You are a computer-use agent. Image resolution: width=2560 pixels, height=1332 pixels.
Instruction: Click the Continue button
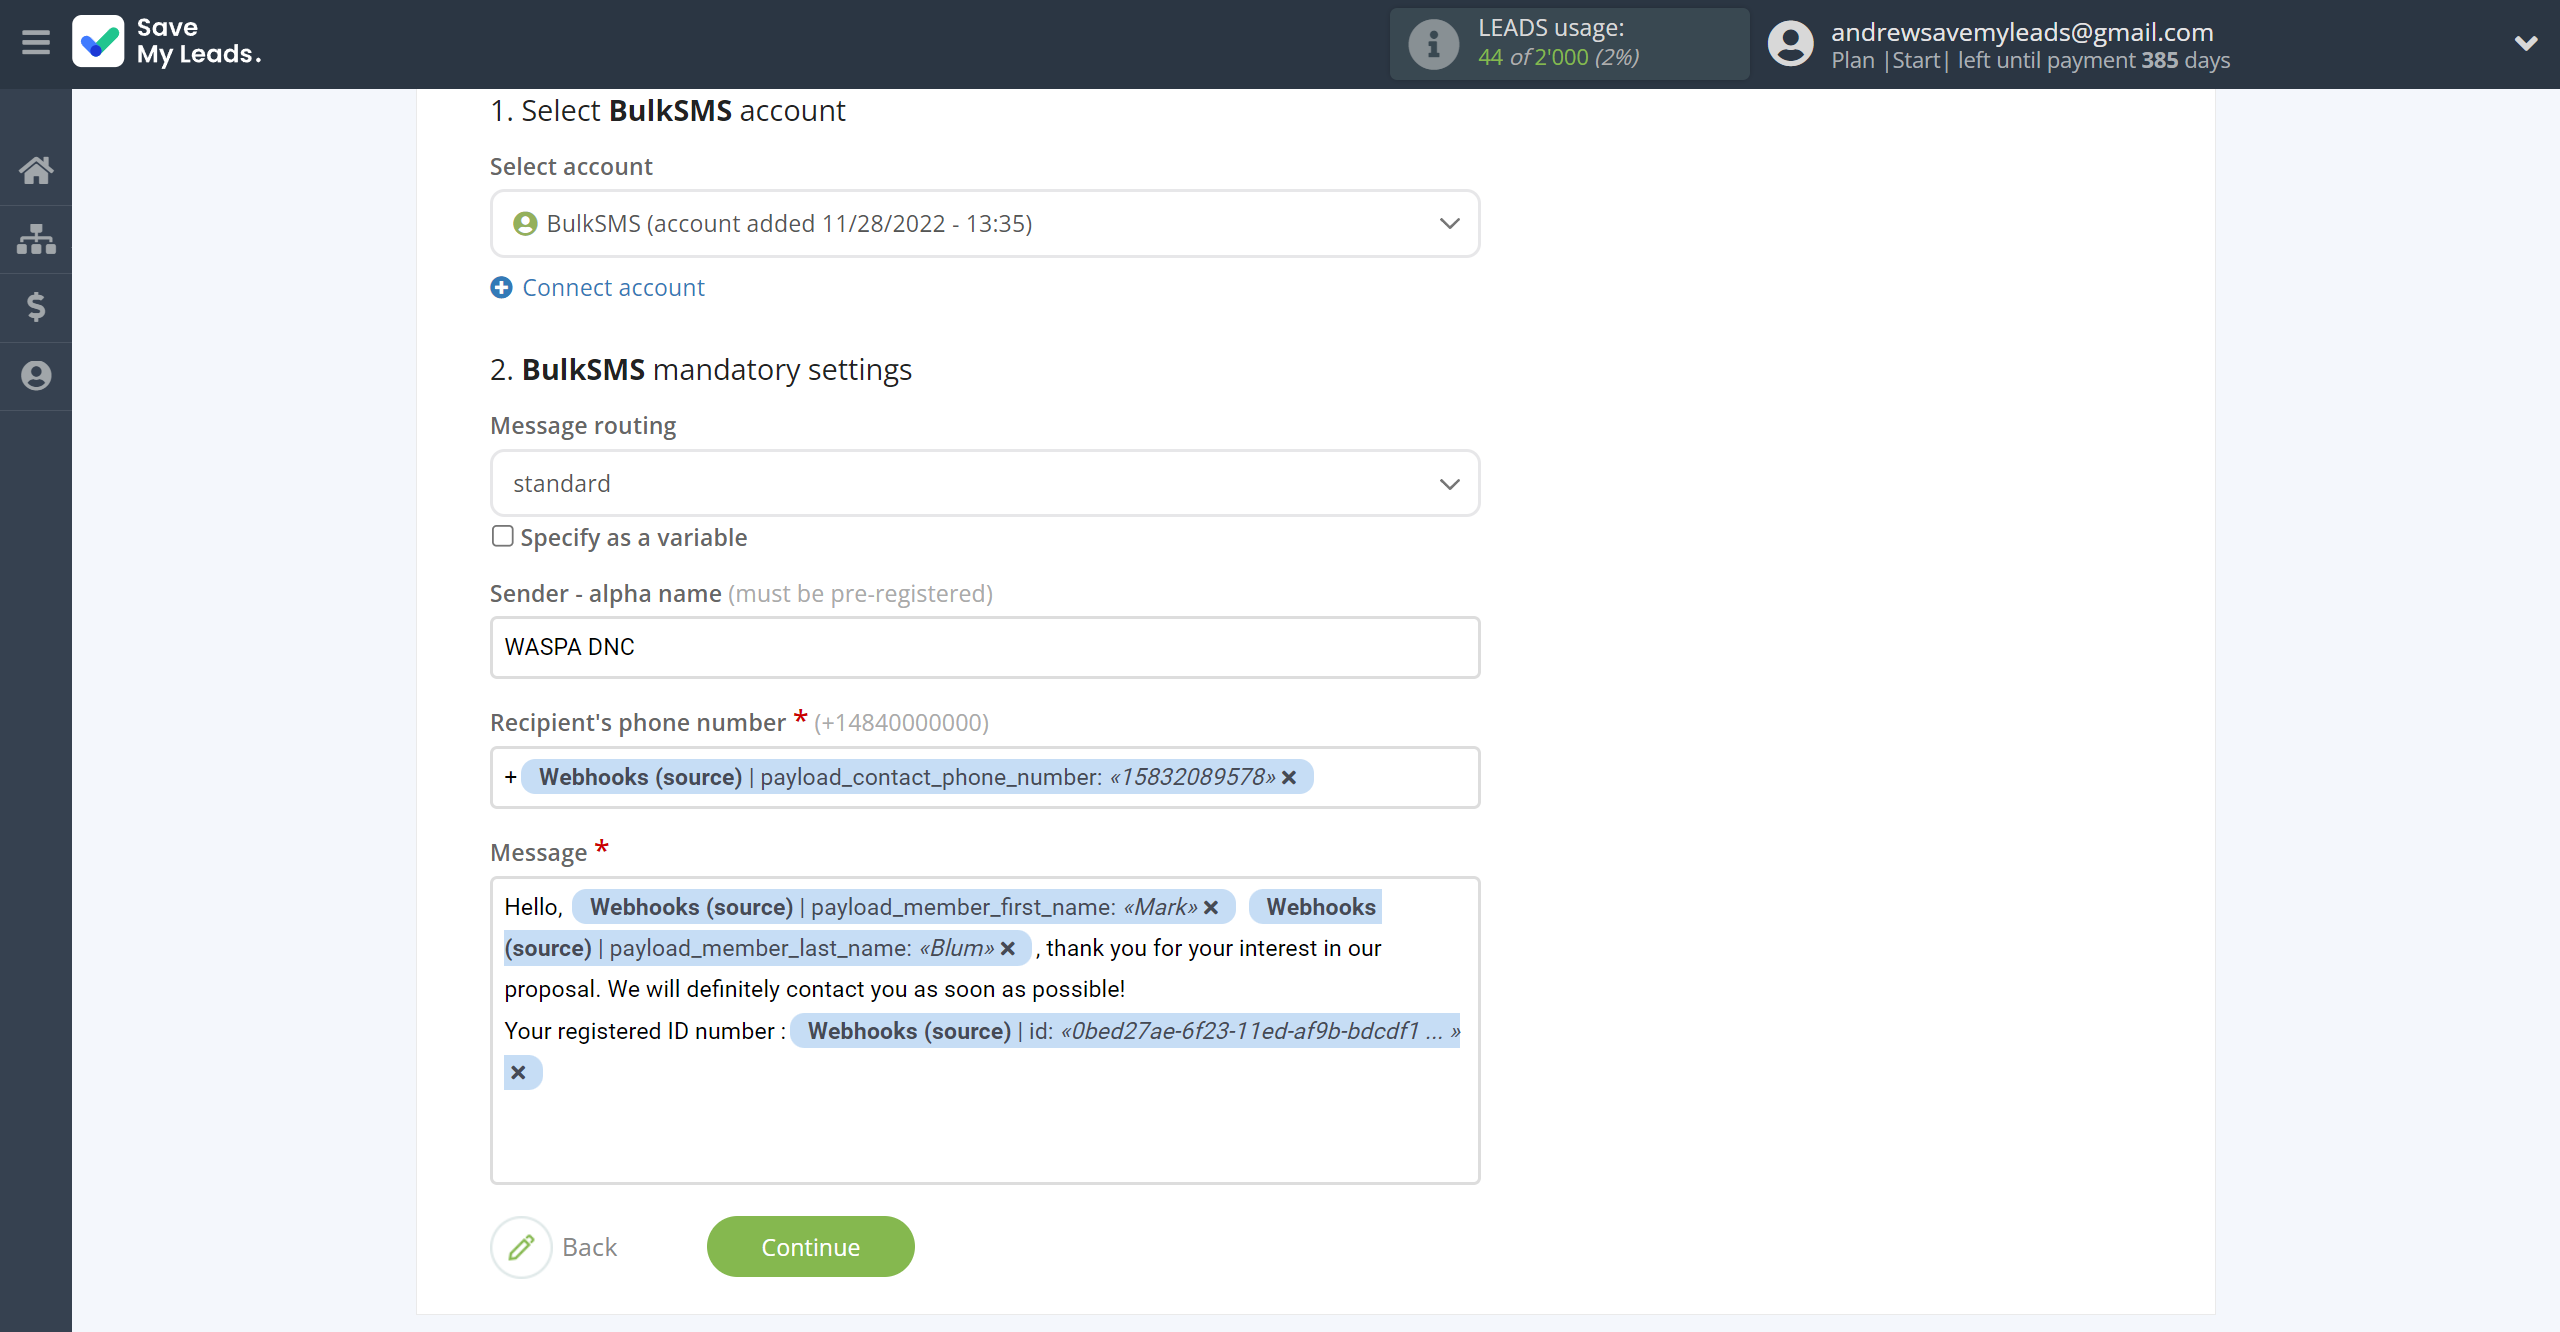click(x=811, y=1247)
